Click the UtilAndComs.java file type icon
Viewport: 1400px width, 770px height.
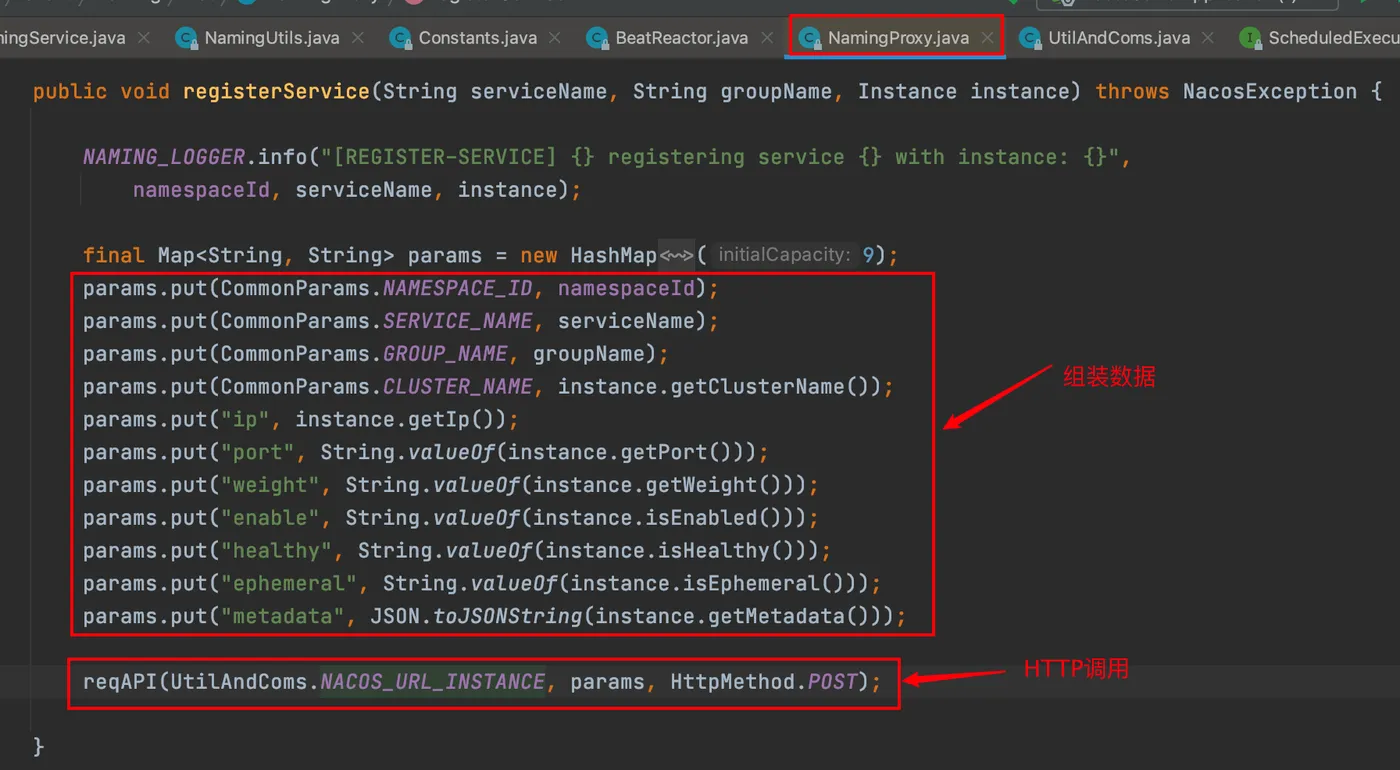pos(1030,39)
